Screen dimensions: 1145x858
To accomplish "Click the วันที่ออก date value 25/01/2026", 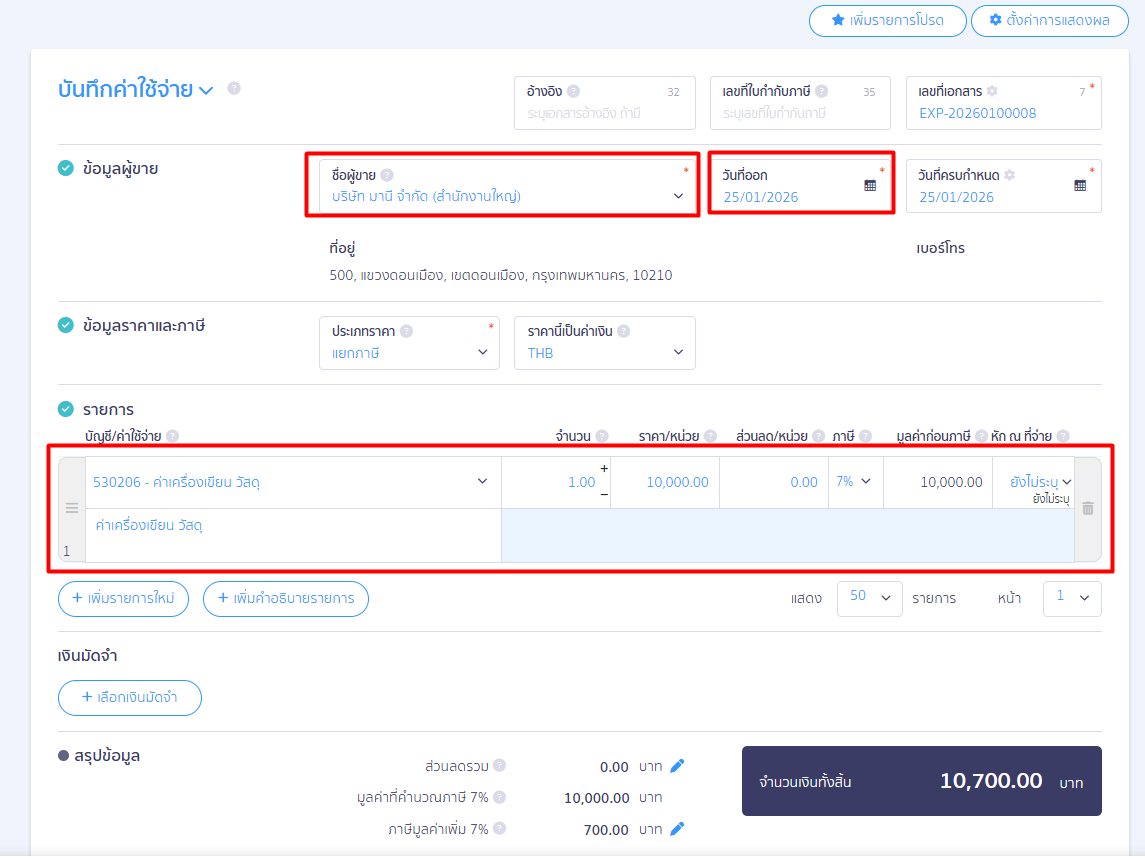I will point(761,197).
